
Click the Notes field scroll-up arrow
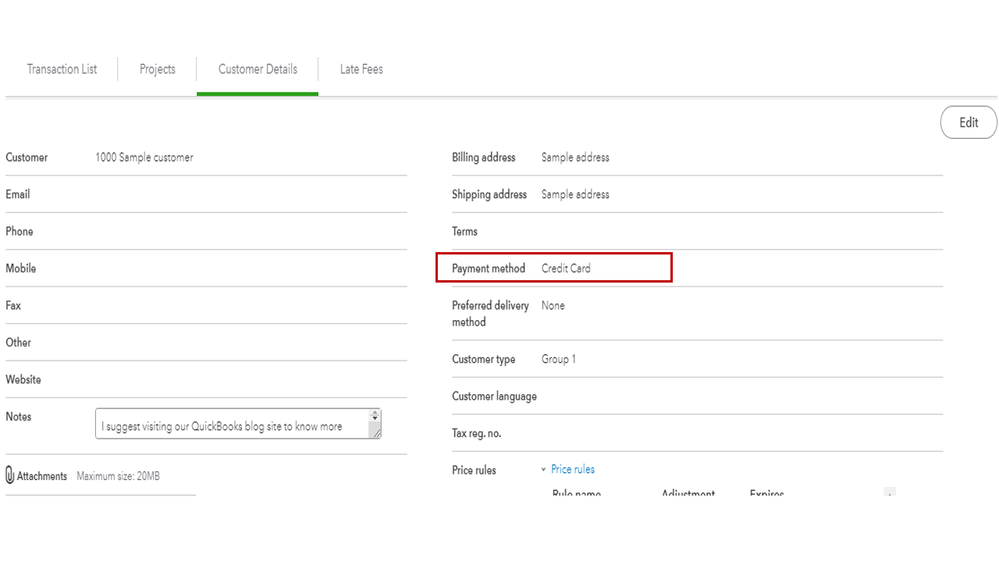[x=375, y=414]
